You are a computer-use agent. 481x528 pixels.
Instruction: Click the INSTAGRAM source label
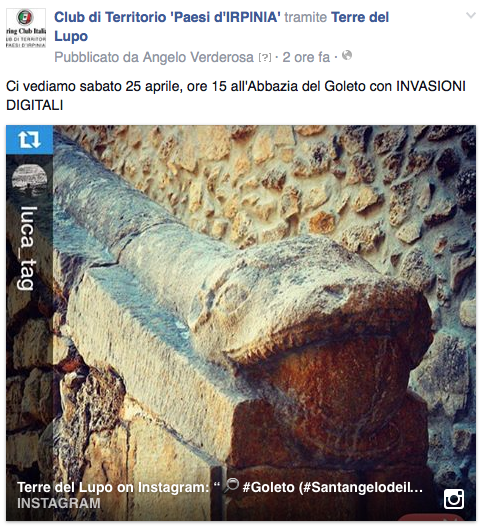point(59,503)
